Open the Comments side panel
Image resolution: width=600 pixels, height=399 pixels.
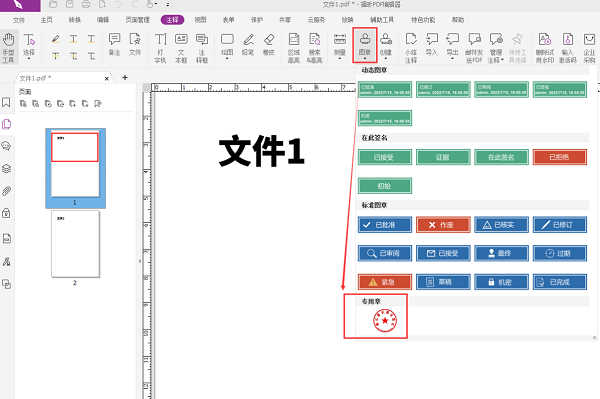point(7,146)
